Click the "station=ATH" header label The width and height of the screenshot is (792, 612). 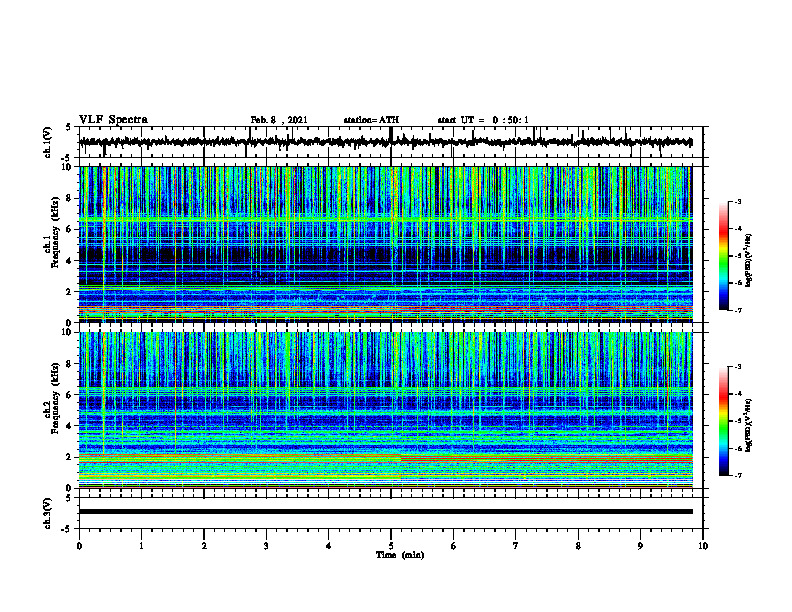(371, 120)
